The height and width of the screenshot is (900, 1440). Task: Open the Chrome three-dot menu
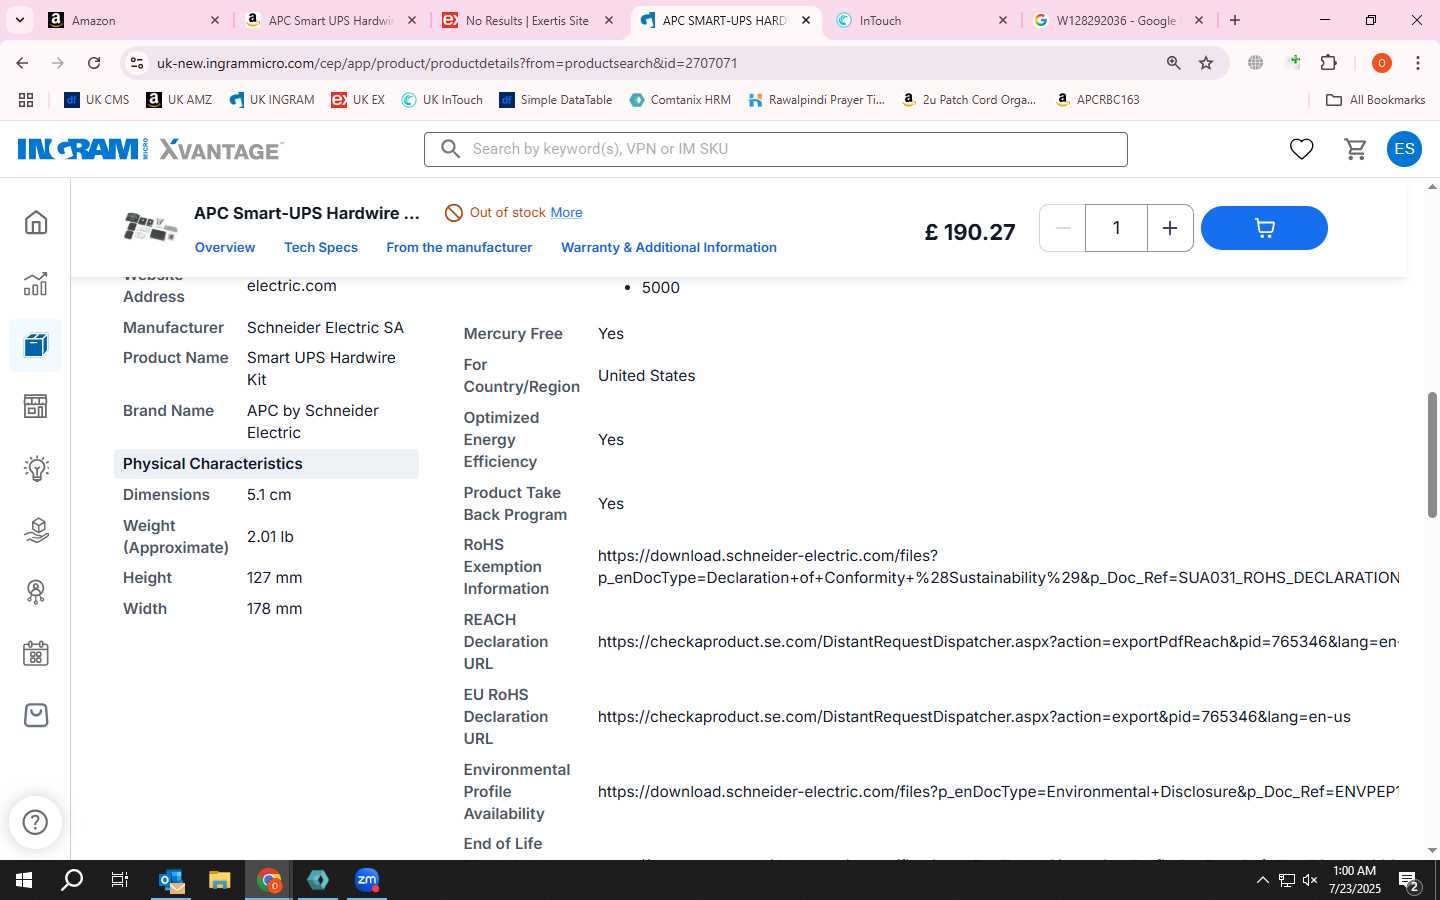[x=1418, y=63]
